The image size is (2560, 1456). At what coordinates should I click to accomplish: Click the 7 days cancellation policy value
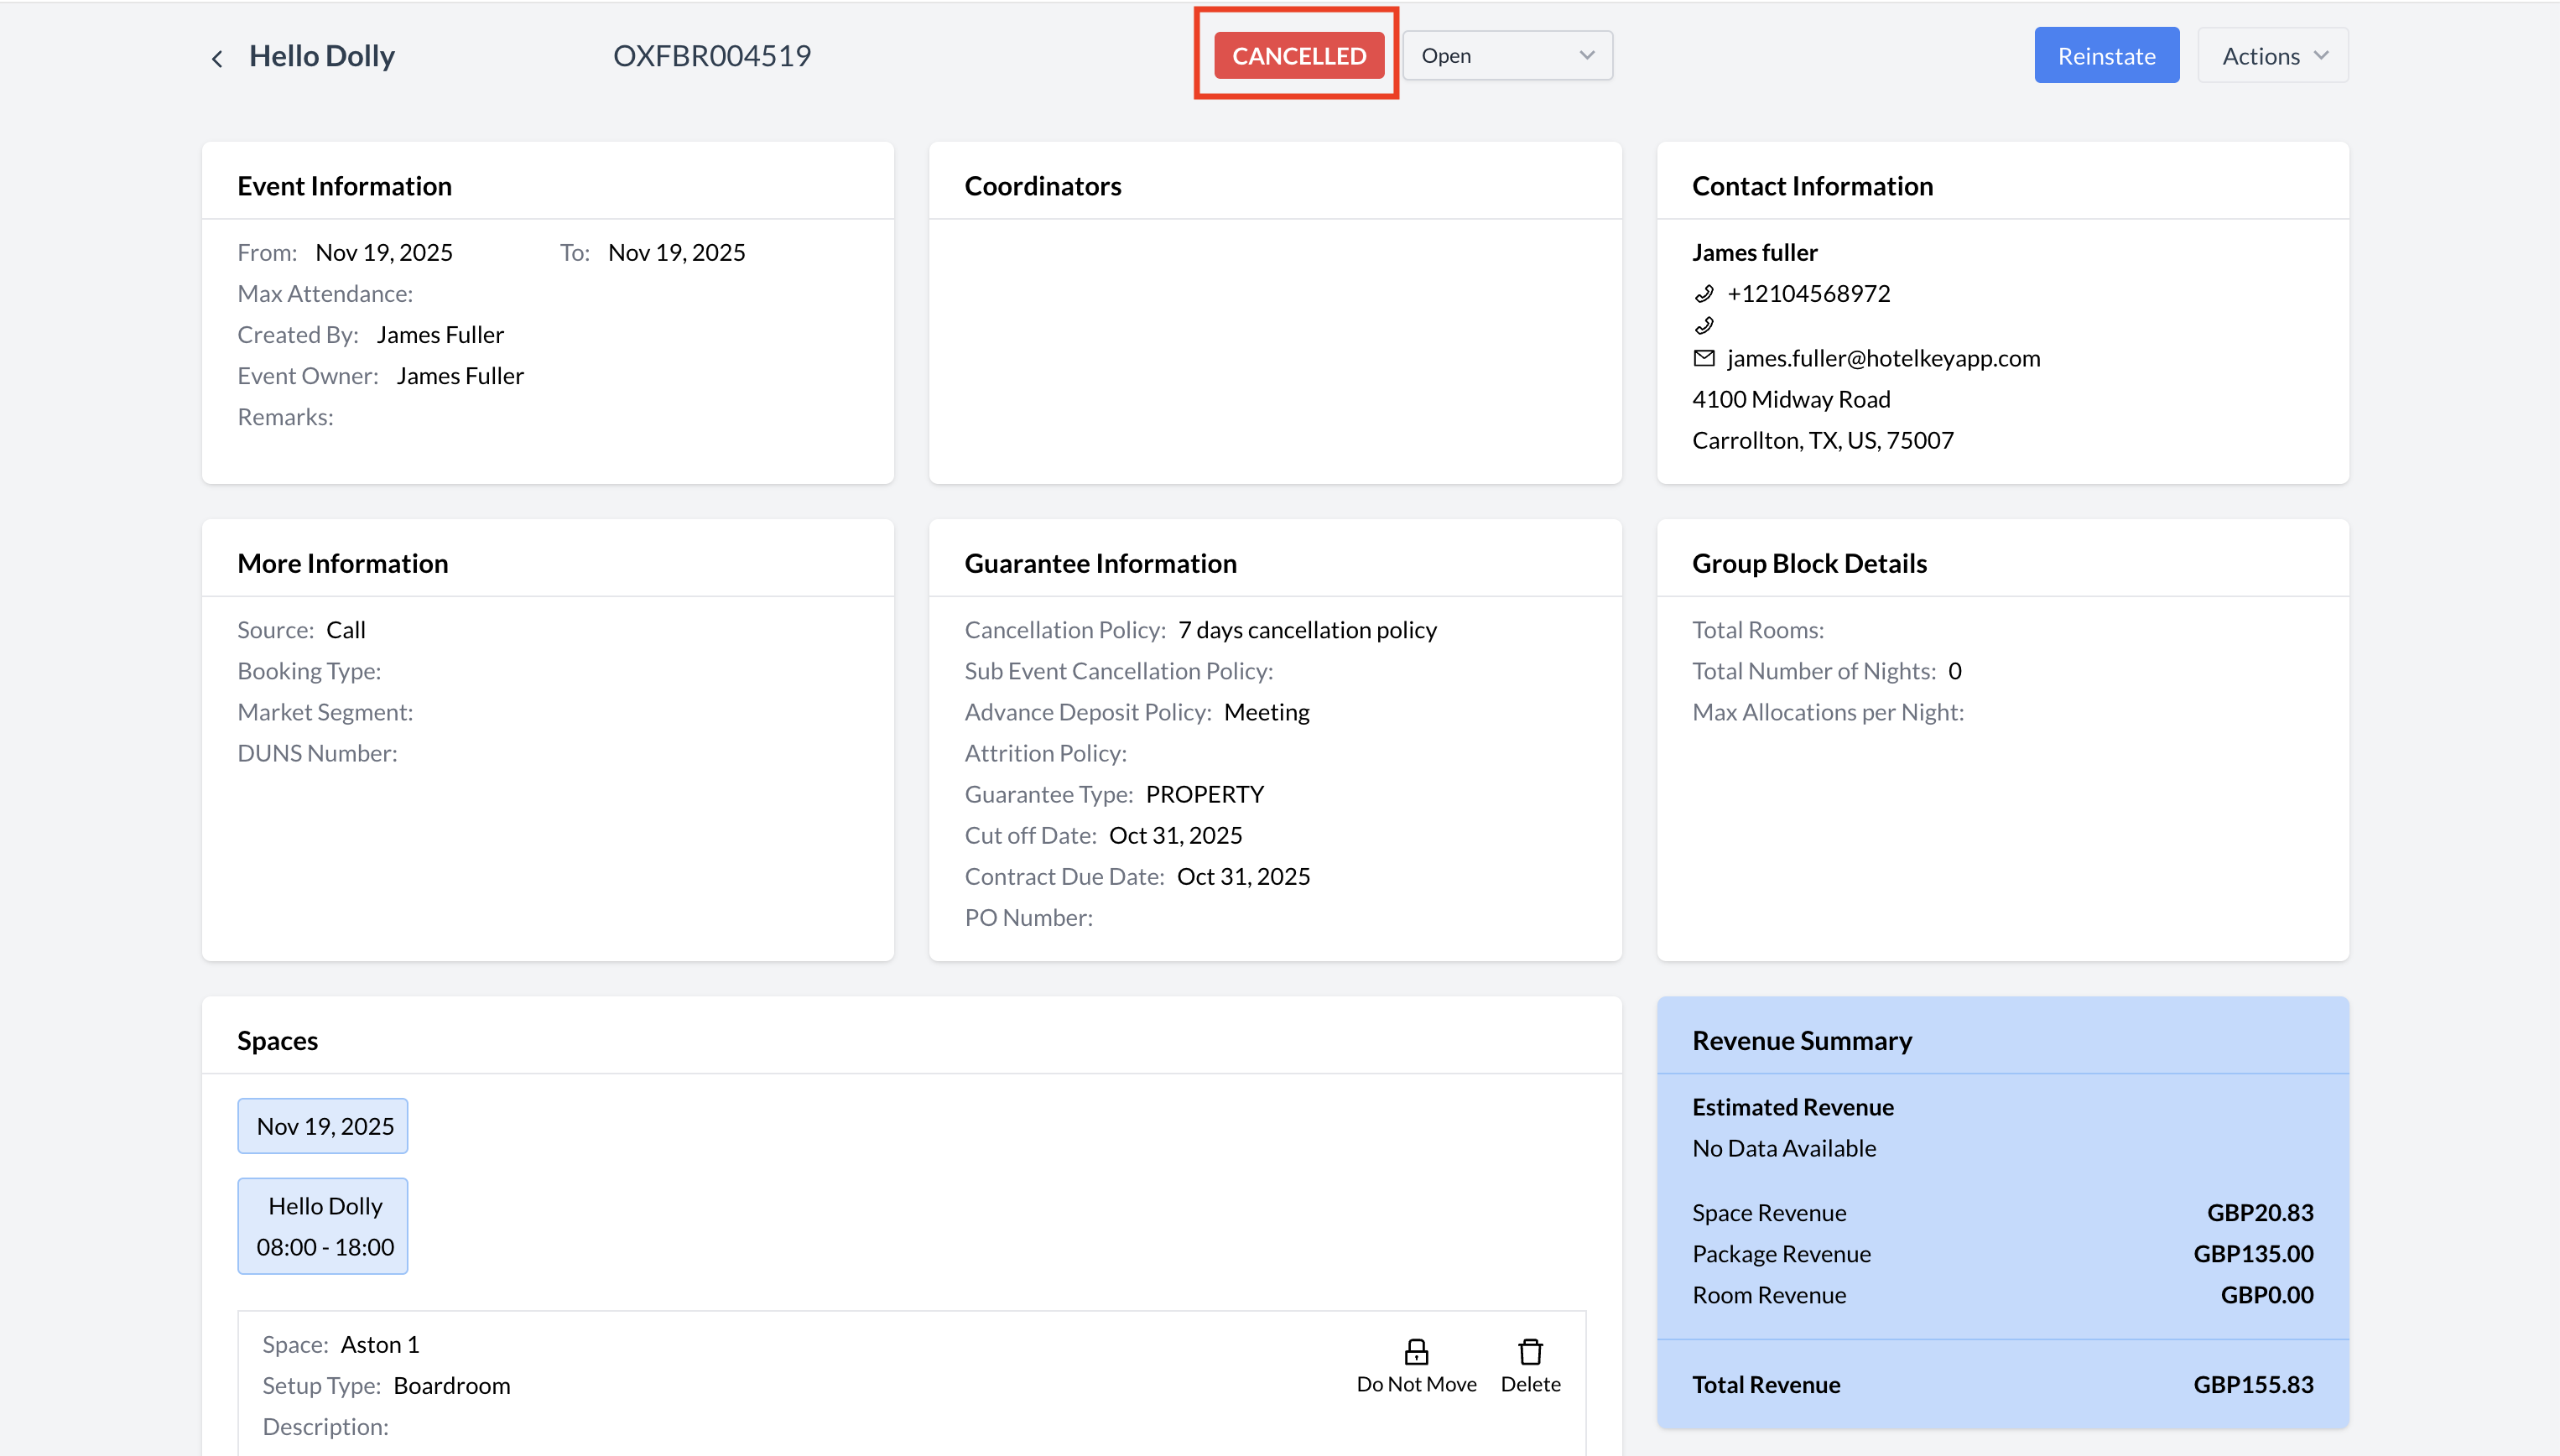click(x=1307, y=630)
